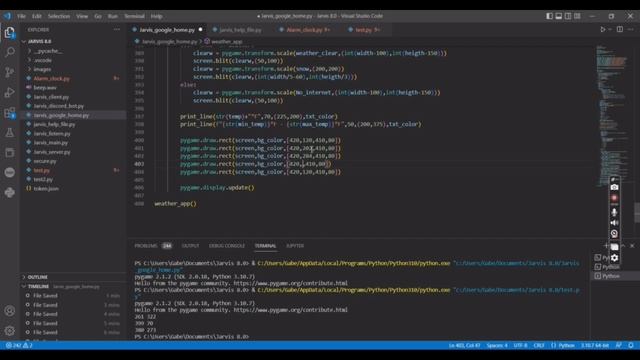Open the feedback icon in status bar
Image resolution: width=640 pixels, height=360 pixels.
619,345
